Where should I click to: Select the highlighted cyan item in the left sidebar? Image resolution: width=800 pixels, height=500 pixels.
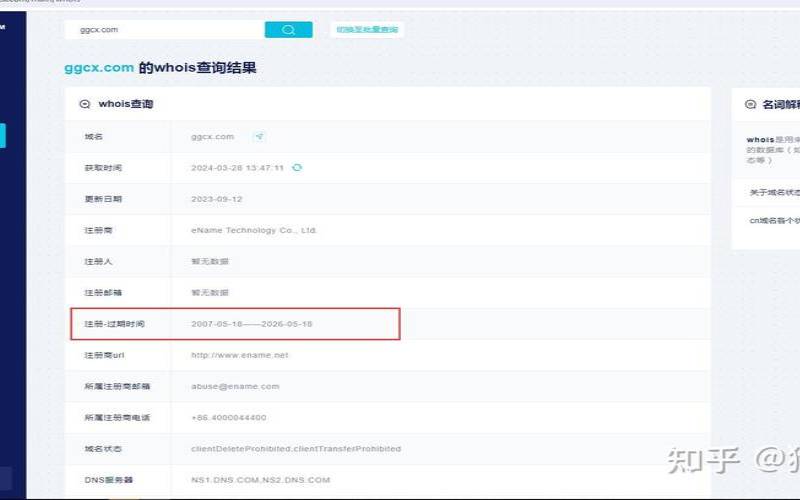[x=3, y=136]
